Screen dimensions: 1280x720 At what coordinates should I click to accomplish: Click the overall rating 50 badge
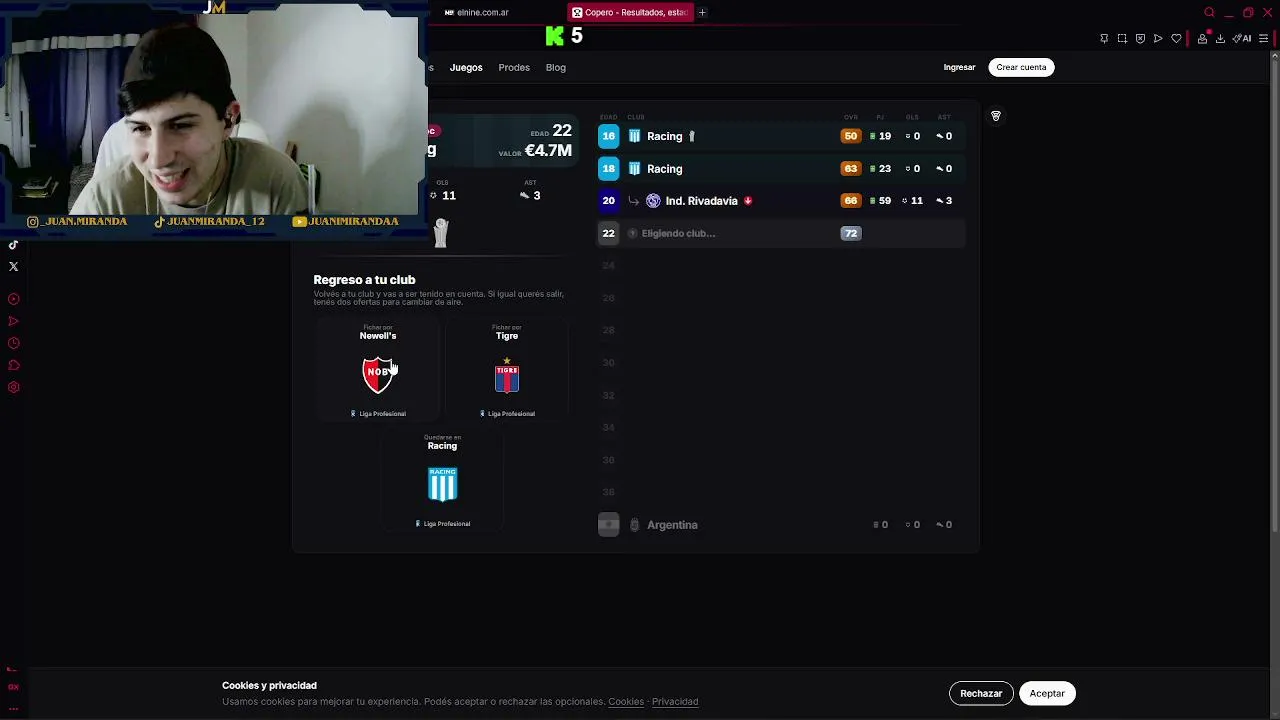pos(851,136)
